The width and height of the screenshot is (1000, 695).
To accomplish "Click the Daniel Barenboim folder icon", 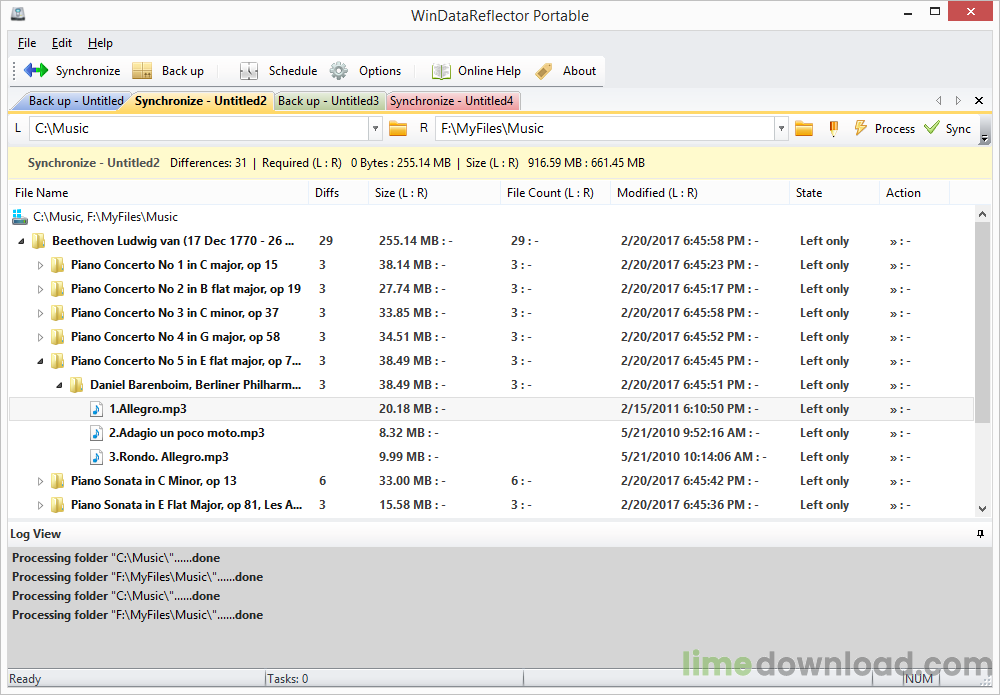I will (x=77, y=385).
